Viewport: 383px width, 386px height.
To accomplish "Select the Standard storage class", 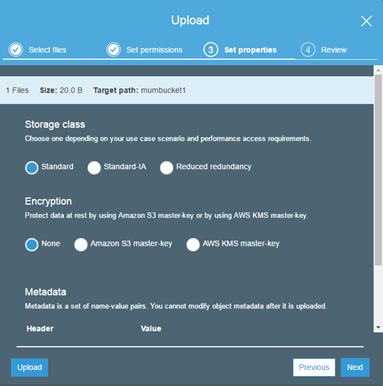I will click(32, 168).
